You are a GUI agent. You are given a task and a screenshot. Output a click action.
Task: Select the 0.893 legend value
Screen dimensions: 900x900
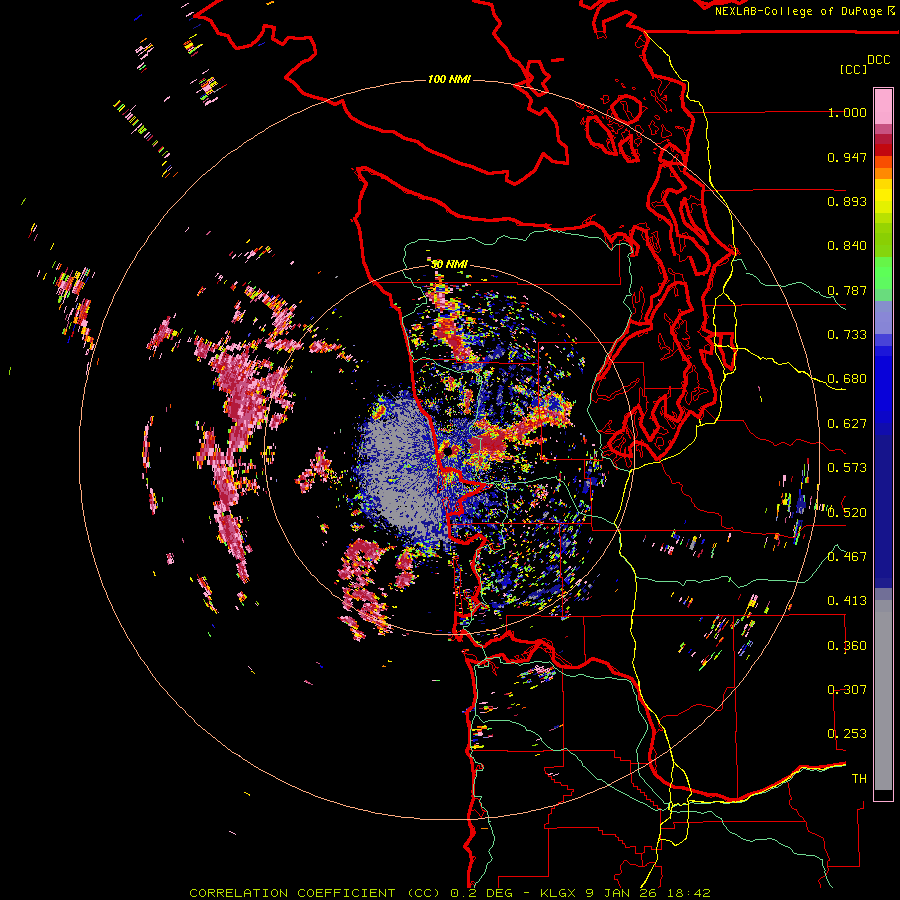(847, 201)
